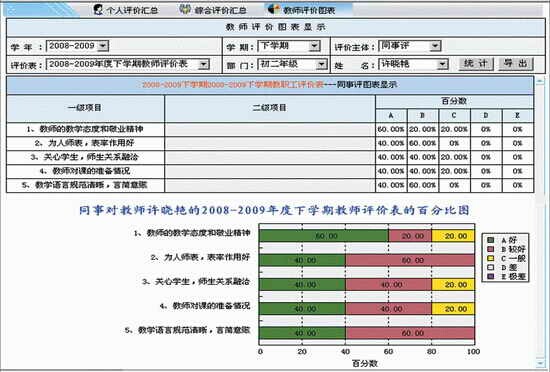This screenshot has width=550, height=372.
Task: Click the pie chart icon beside 教师评价图表
Action: tap(274, 9)
